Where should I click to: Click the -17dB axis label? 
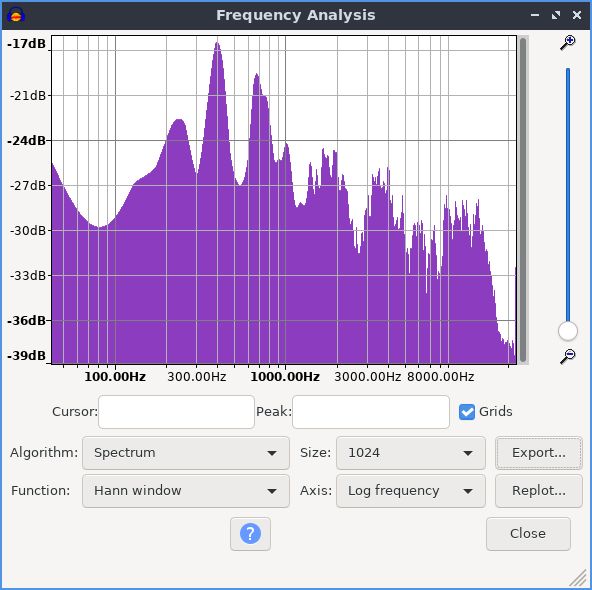[x=26, y=44]
